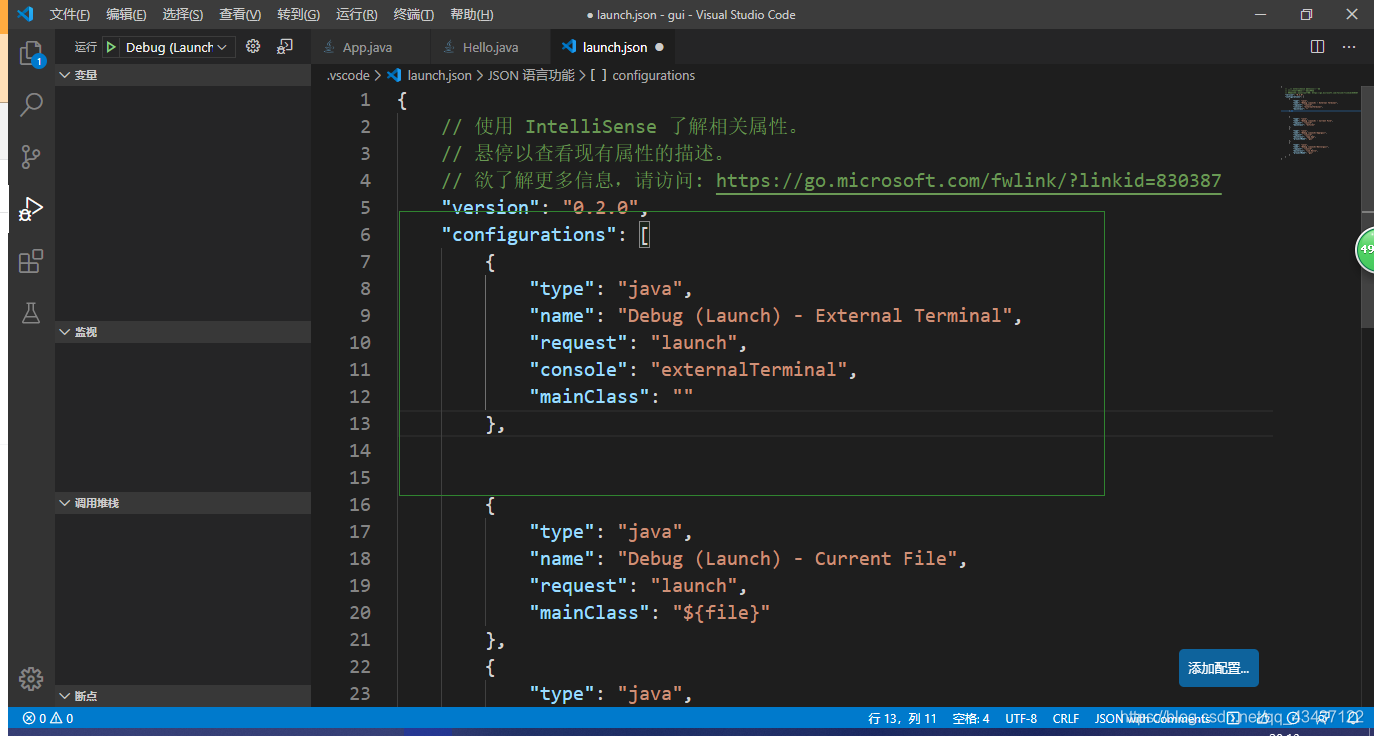Open the go.microsoft.com fwlink URL
This screenshot has width=1374, height=736.
[x=969, y=181]
